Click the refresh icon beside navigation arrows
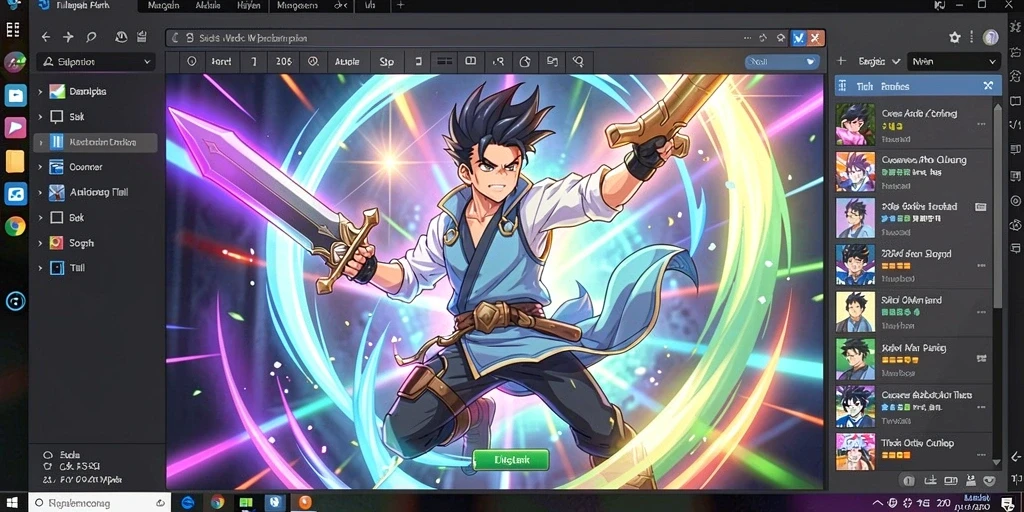1024x512 pixels. [91, 37]
